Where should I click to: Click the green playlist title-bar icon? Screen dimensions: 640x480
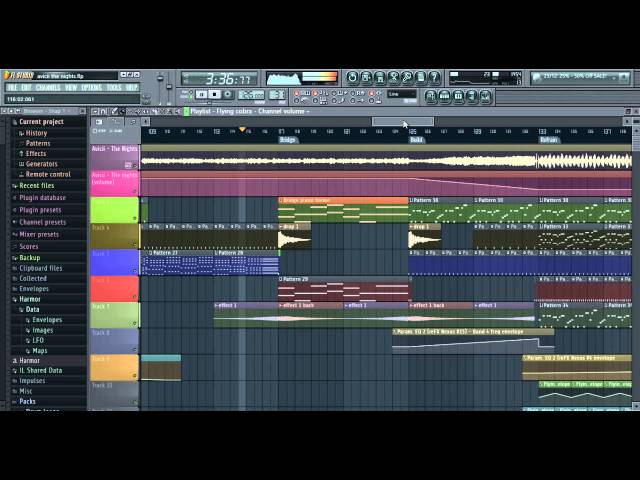click(x=187, y=111)
